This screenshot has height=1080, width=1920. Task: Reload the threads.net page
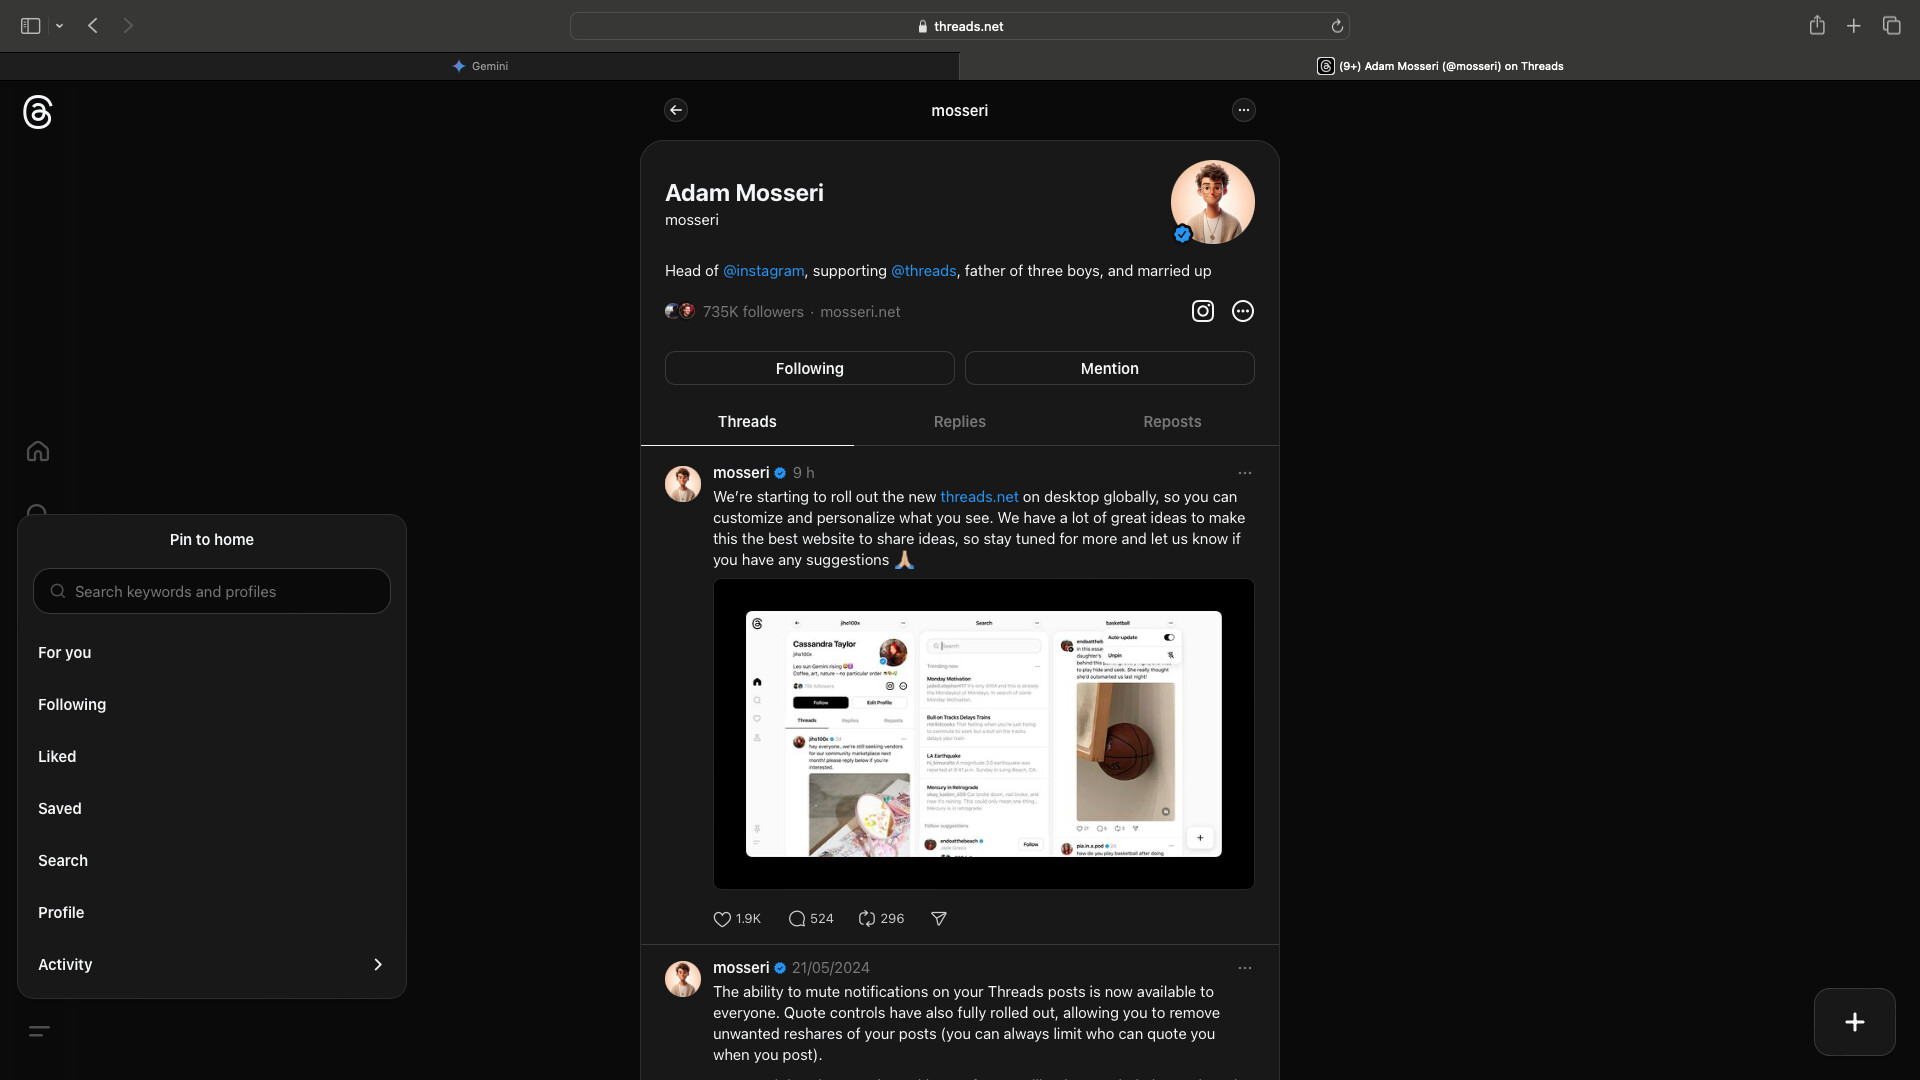pyautogui.click(x=1337, y=26)
